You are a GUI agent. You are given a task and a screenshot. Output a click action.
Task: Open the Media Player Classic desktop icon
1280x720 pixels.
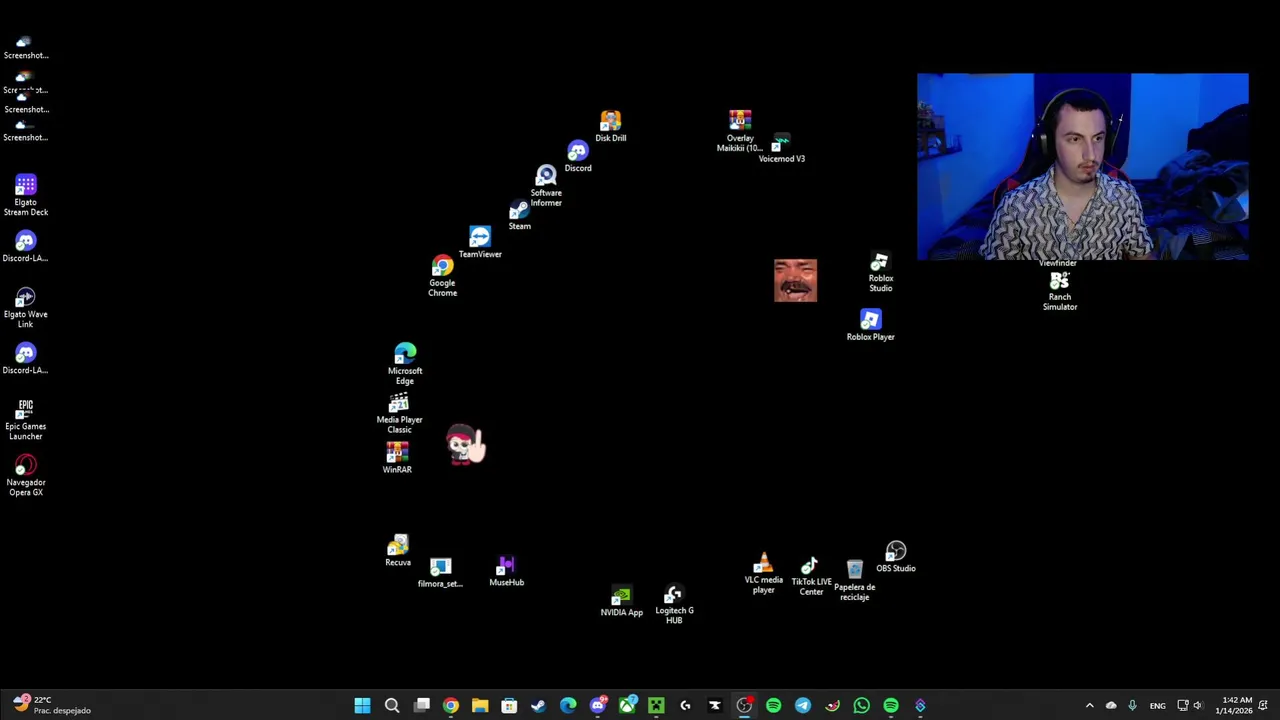[399, 414]
